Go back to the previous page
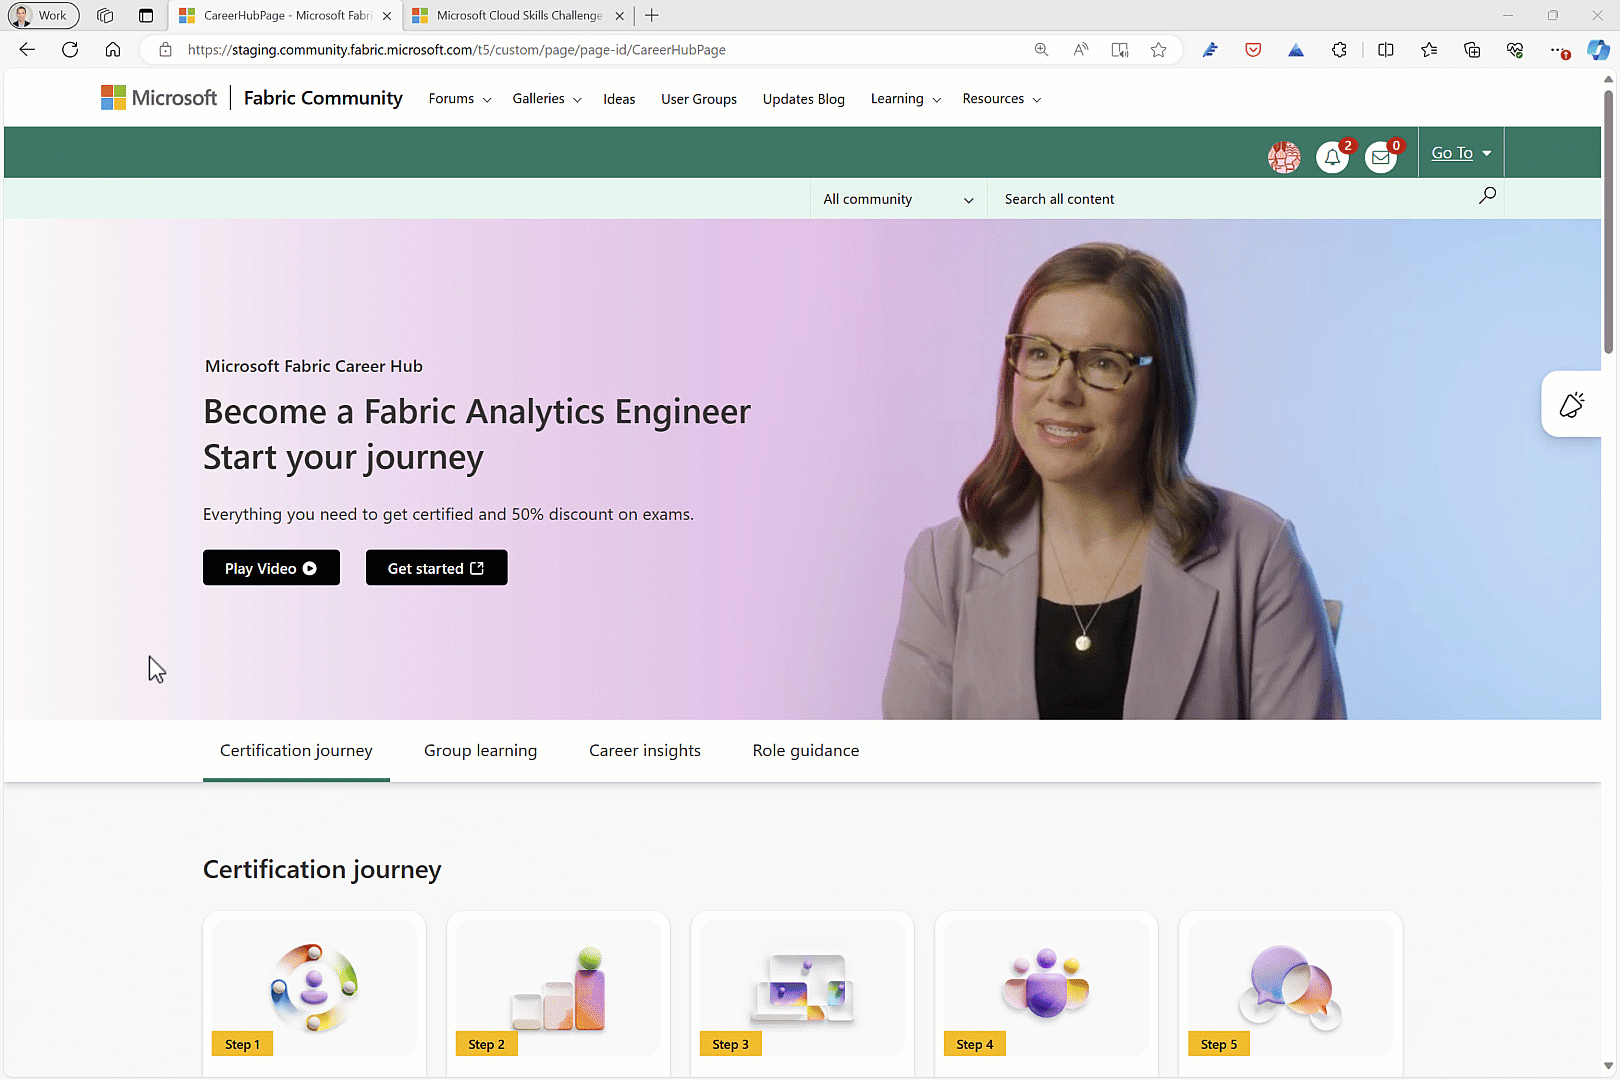Viewport: 1620px width, 1080px height. (x=27, y=50)
